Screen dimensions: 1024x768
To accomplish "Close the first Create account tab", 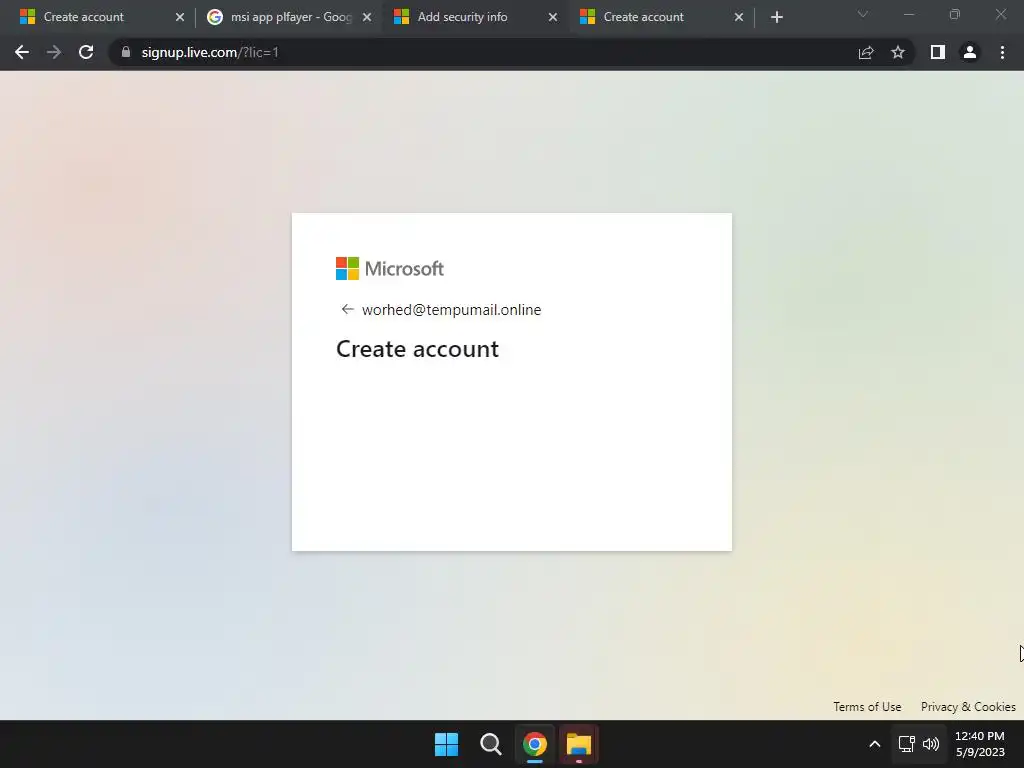I will pyautogui.click(x=180, y=17).
